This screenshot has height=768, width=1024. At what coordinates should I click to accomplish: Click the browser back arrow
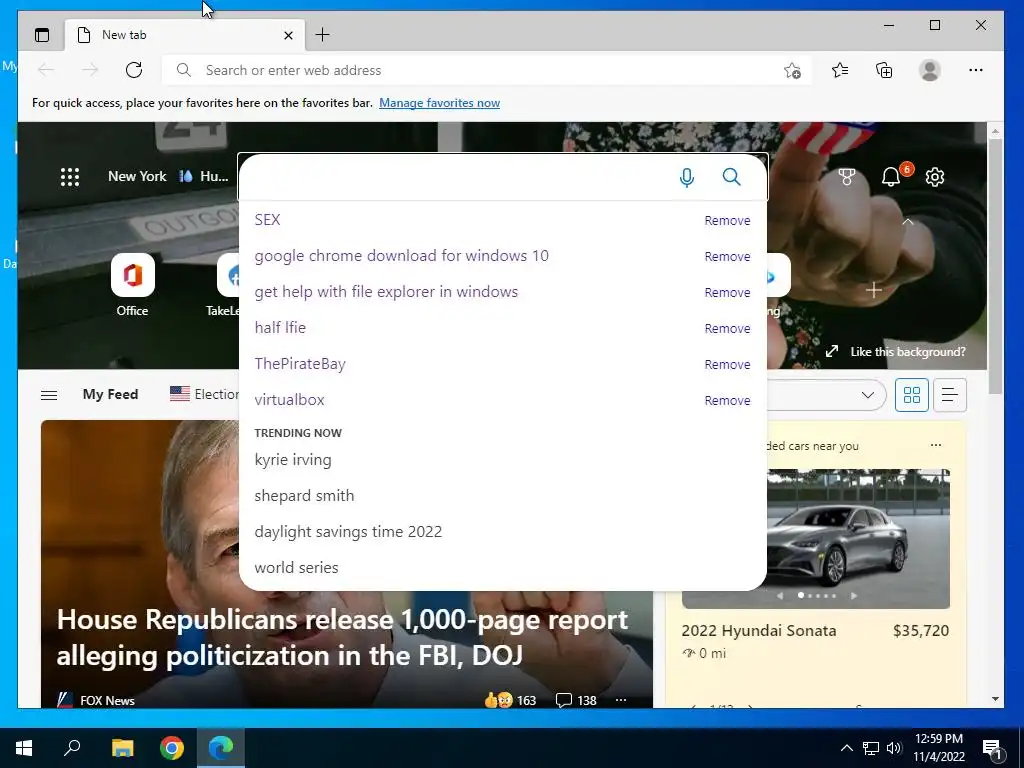(46, 70)
